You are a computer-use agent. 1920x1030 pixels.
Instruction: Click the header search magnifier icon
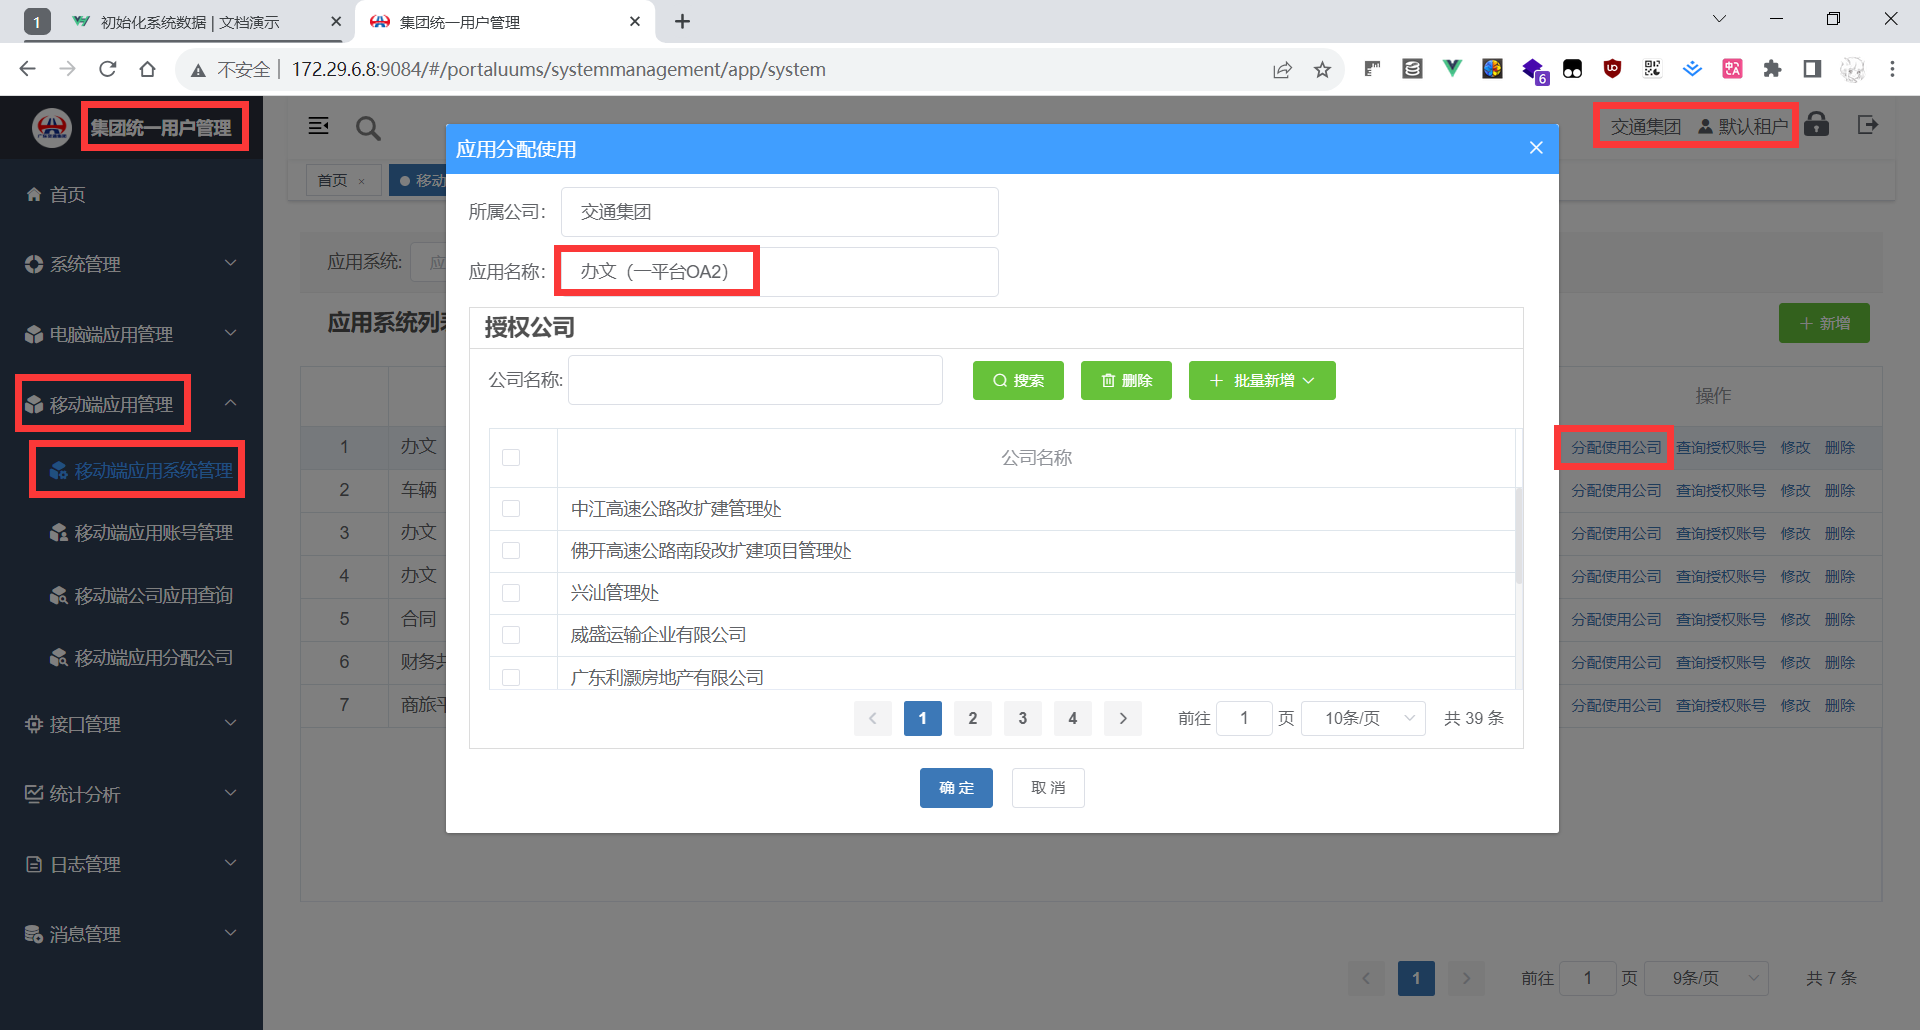point(368,128)
